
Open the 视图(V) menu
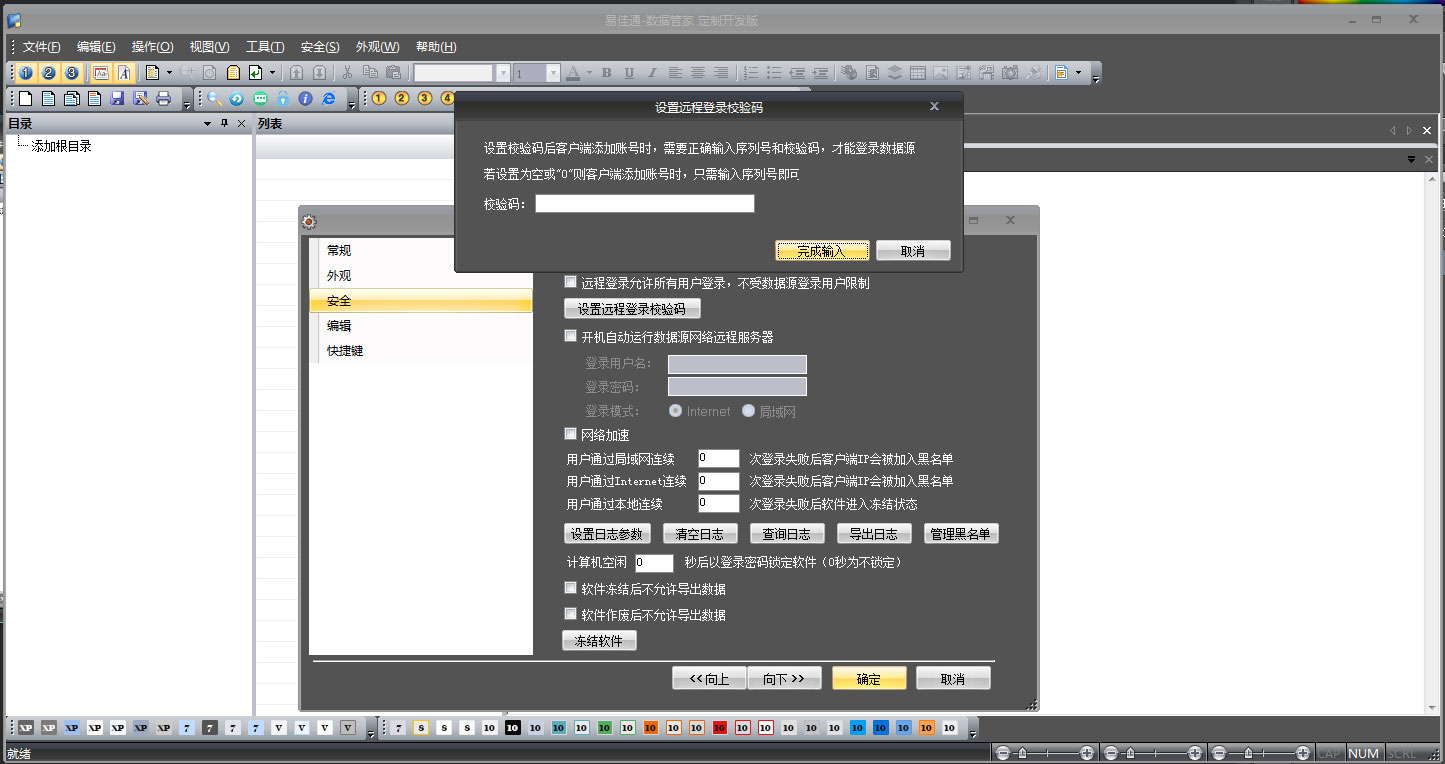click(209, 47)
